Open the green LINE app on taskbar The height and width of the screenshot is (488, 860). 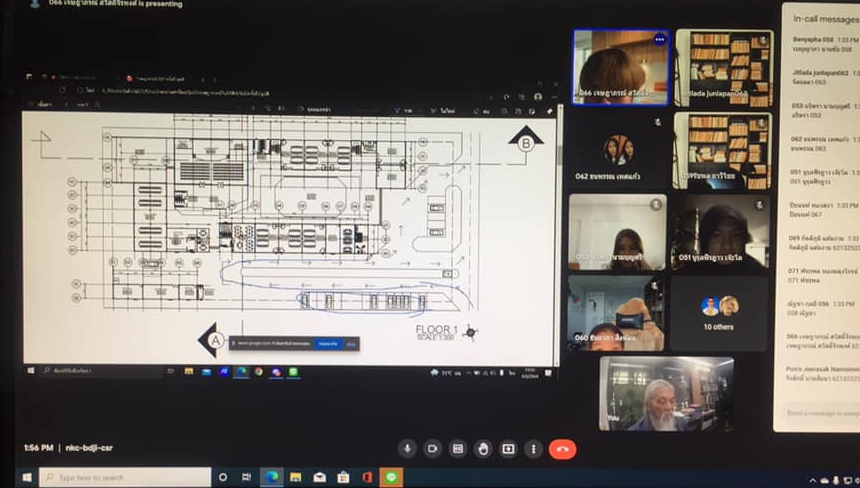pos(393,477)
